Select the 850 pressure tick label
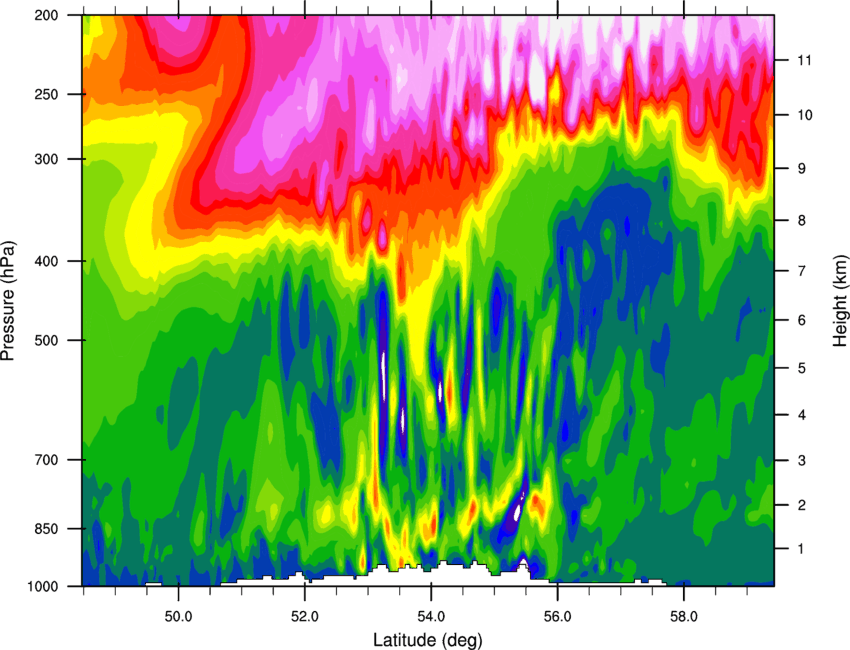Screen dimensions: 850x650 click(47, 529)
